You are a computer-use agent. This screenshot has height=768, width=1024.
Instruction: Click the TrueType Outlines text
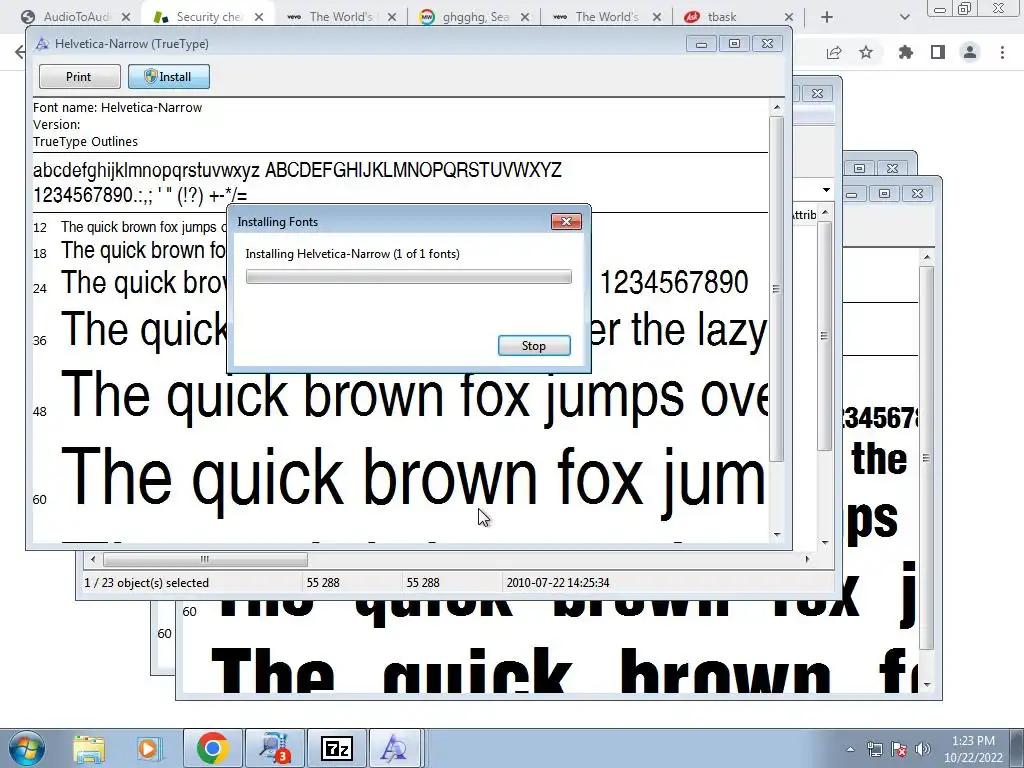pos(86,141)
